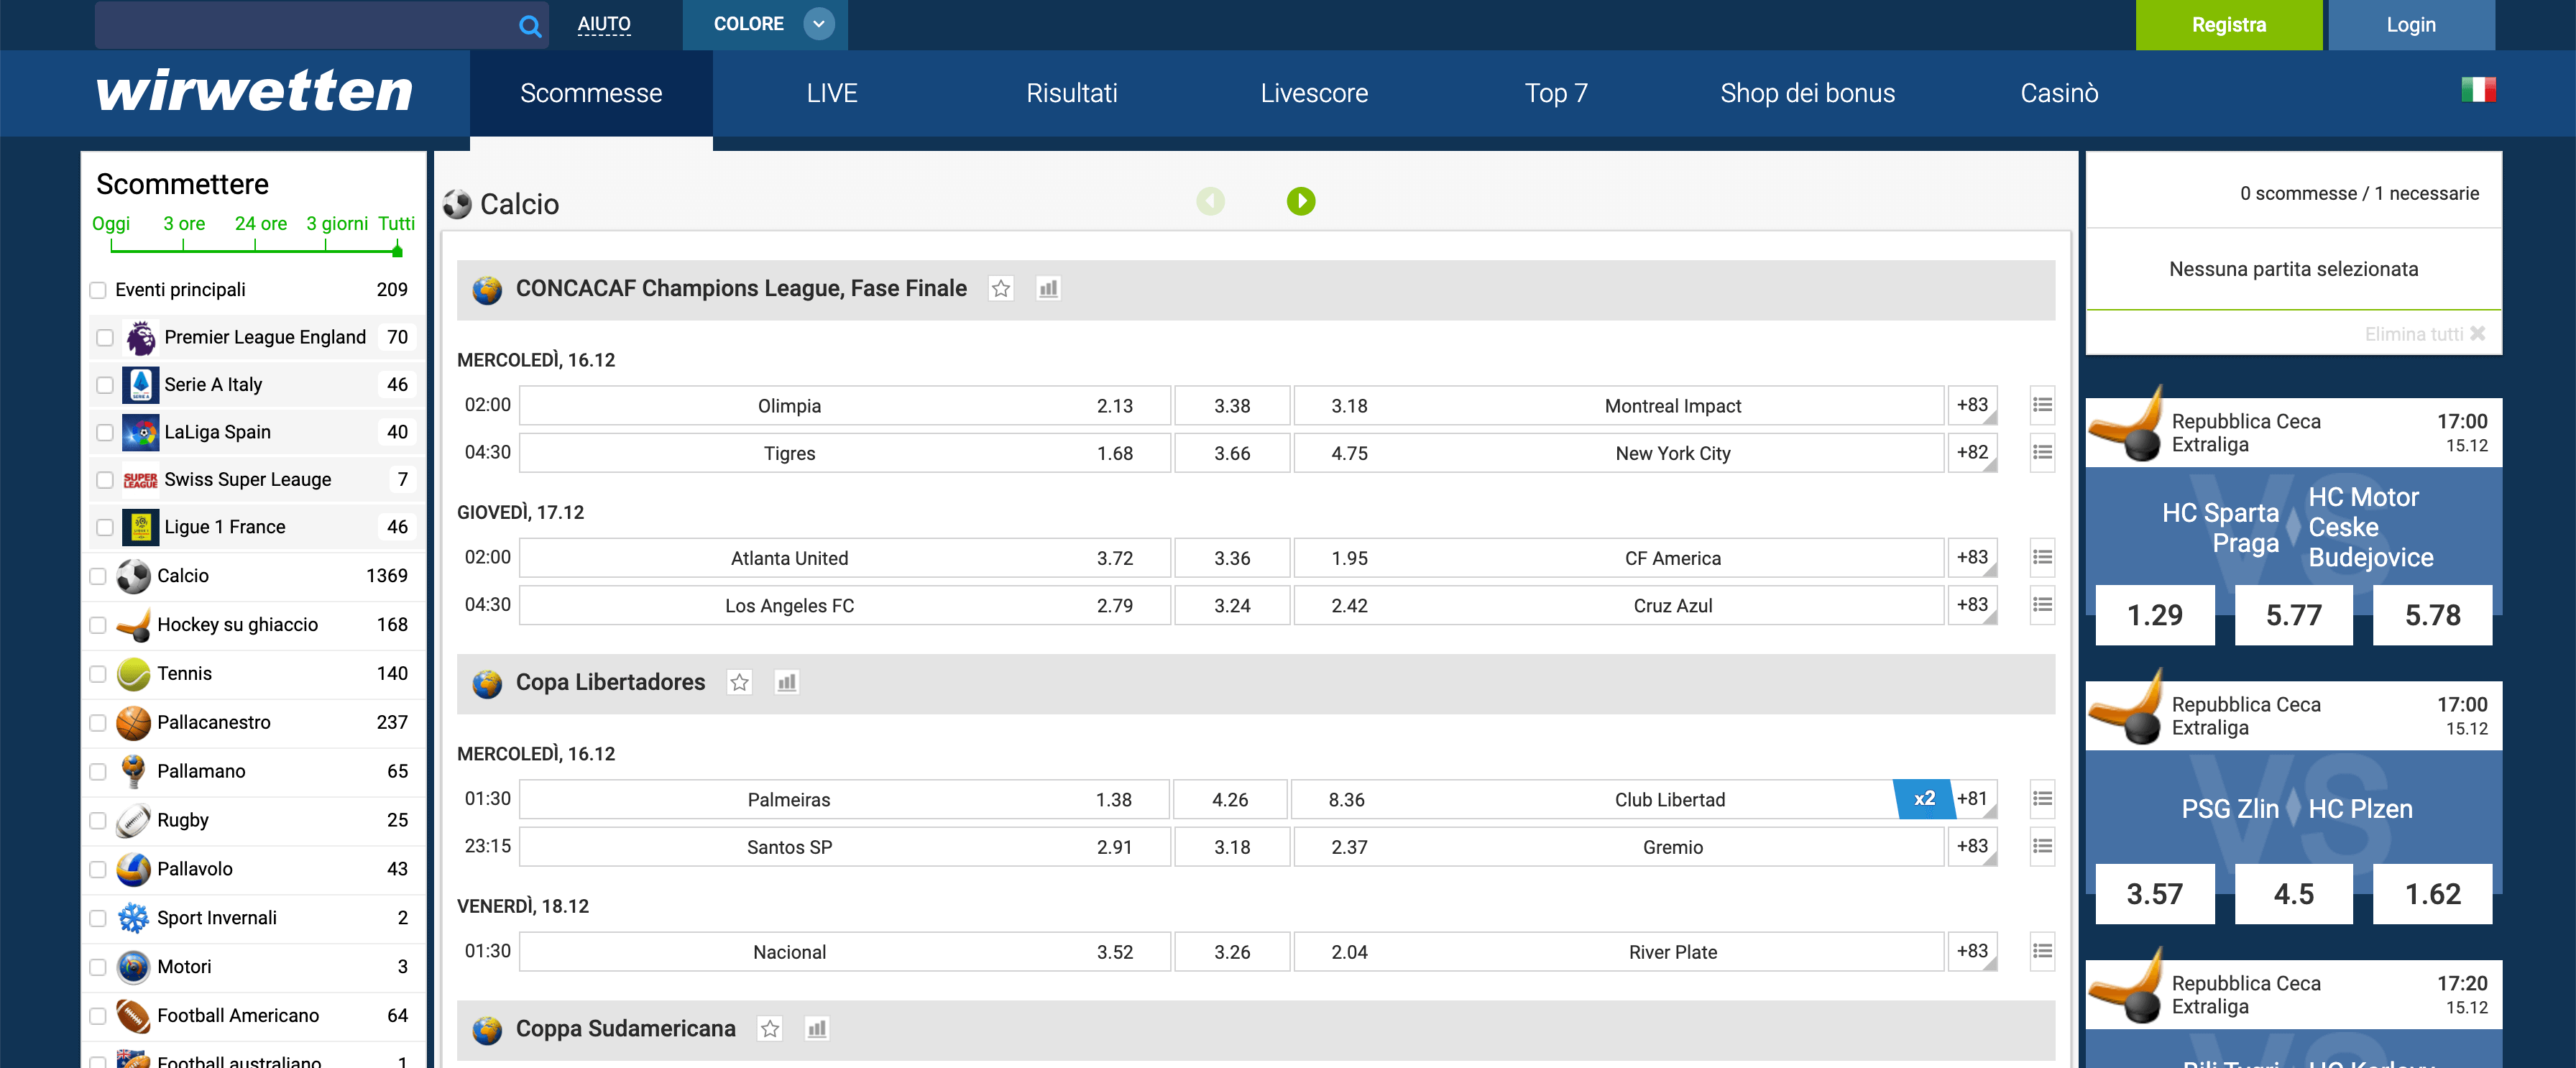Image resolution: width=2576 pixels, height=1068 pixels.
Task: Favorite CONCACAF Champions League with star icon
Action: click(1000, 289)
